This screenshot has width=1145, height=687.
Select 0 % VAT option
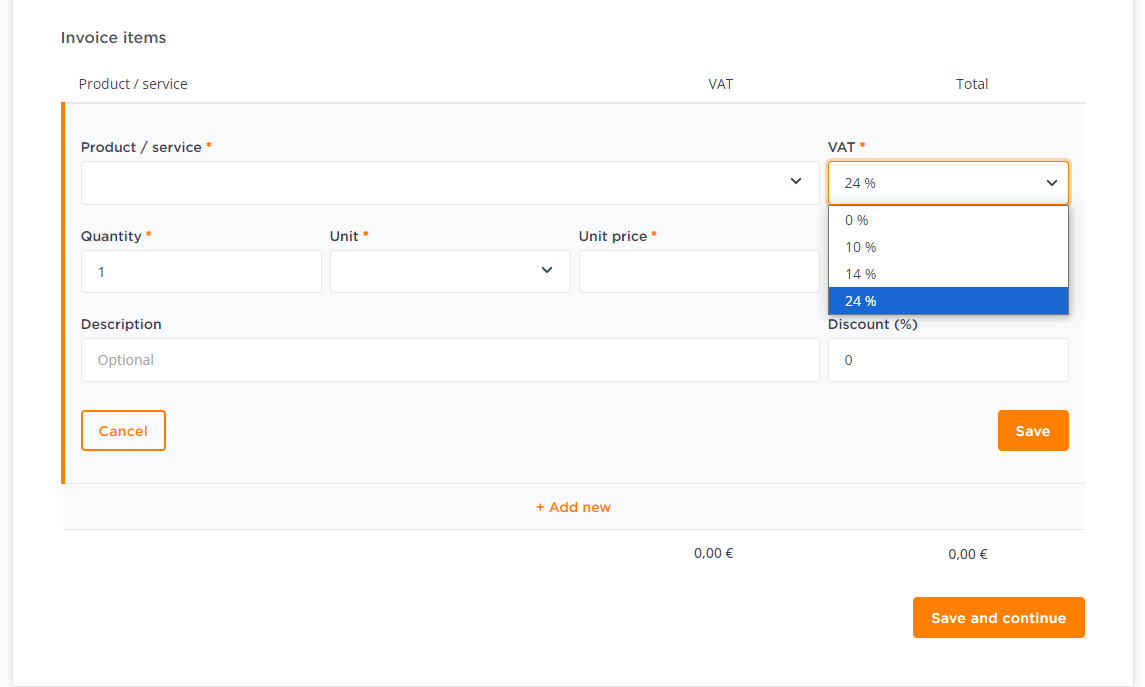pos(948,220)
